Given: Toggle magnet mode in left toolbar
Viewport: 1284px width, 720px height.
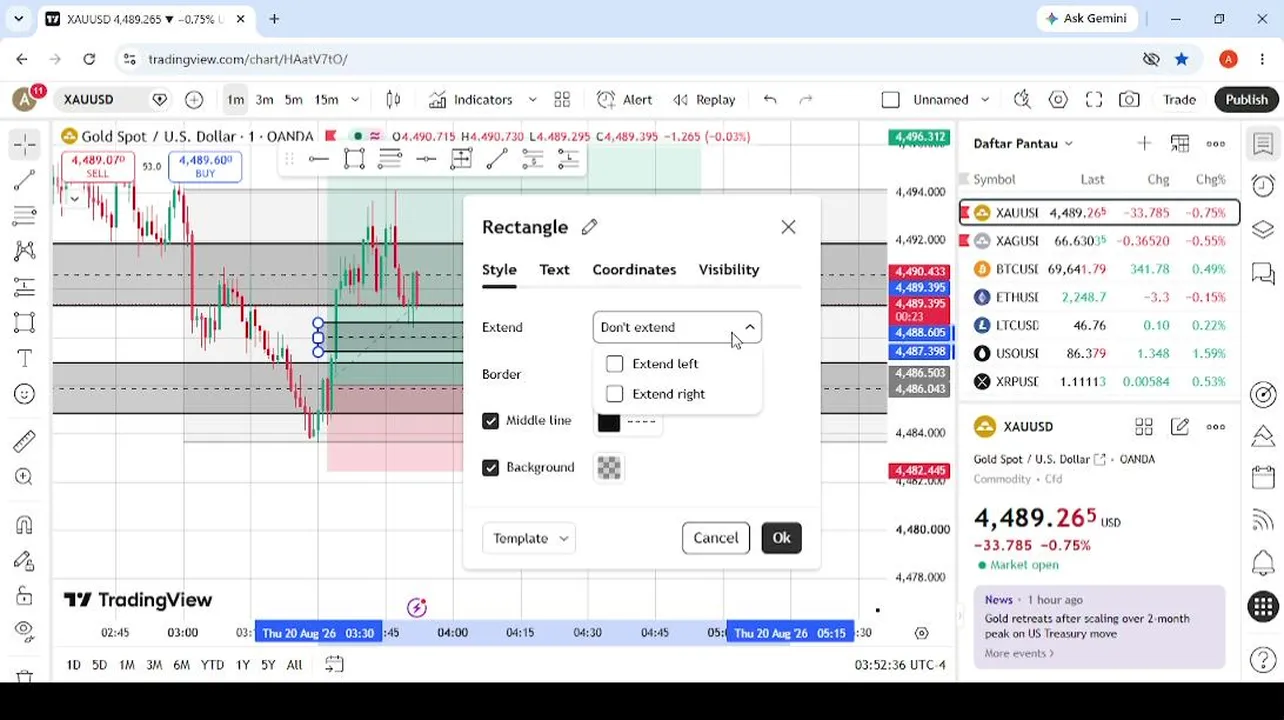Looking at the screenshot, I should point(25,524).
